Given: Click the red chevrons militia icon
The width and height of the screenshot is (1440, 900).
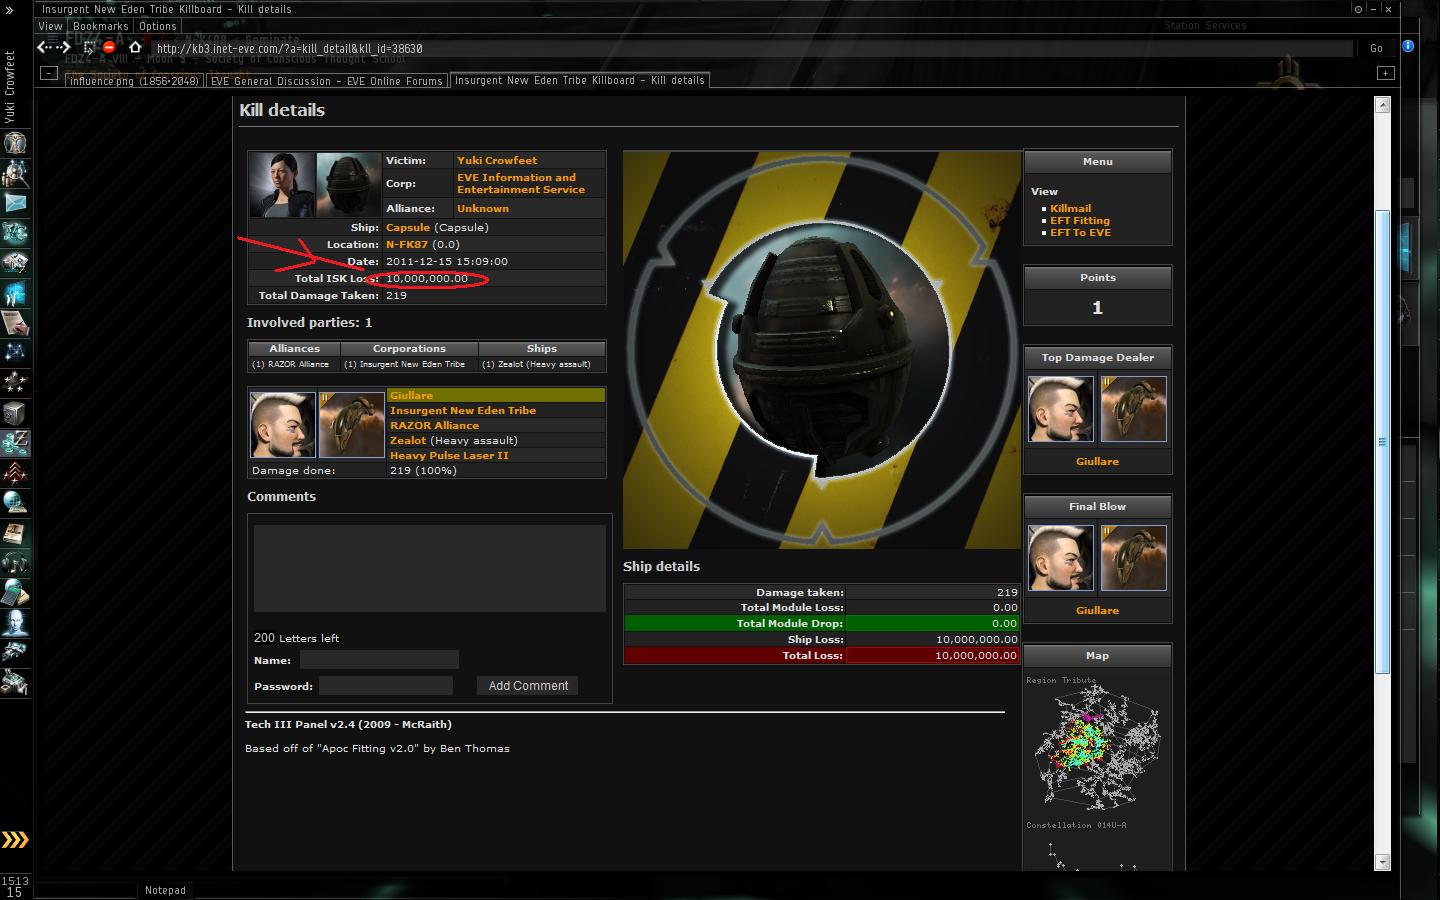Looking at the screenshot, I should pos(15,472).
